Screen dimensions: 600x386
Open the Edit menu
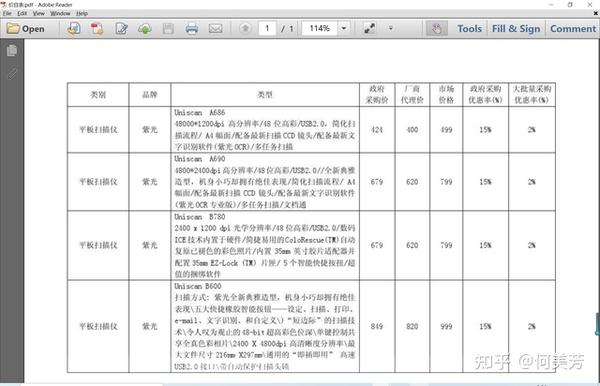(x=22, y=13)
